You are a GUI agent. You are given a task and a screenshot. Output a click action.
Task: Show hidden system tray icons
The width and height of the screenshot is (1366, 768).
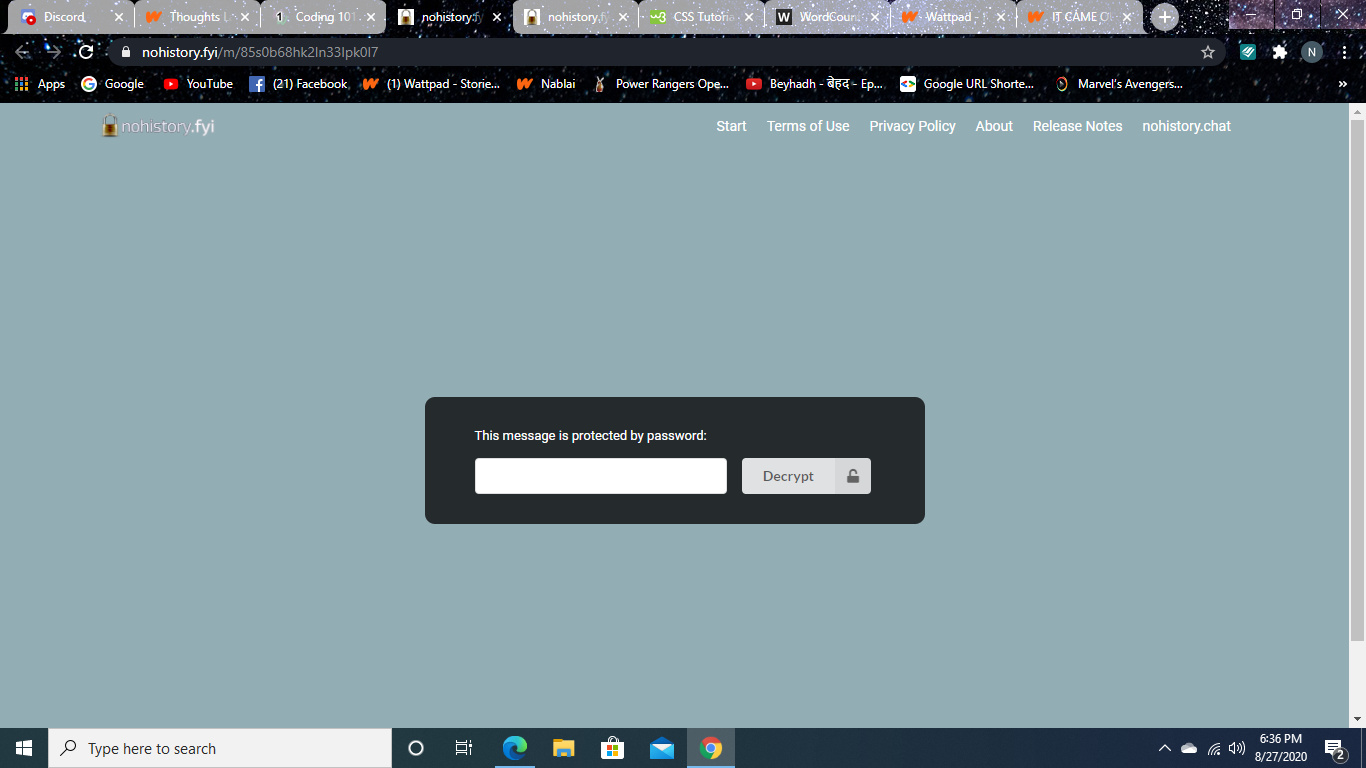coord(1164,748)
